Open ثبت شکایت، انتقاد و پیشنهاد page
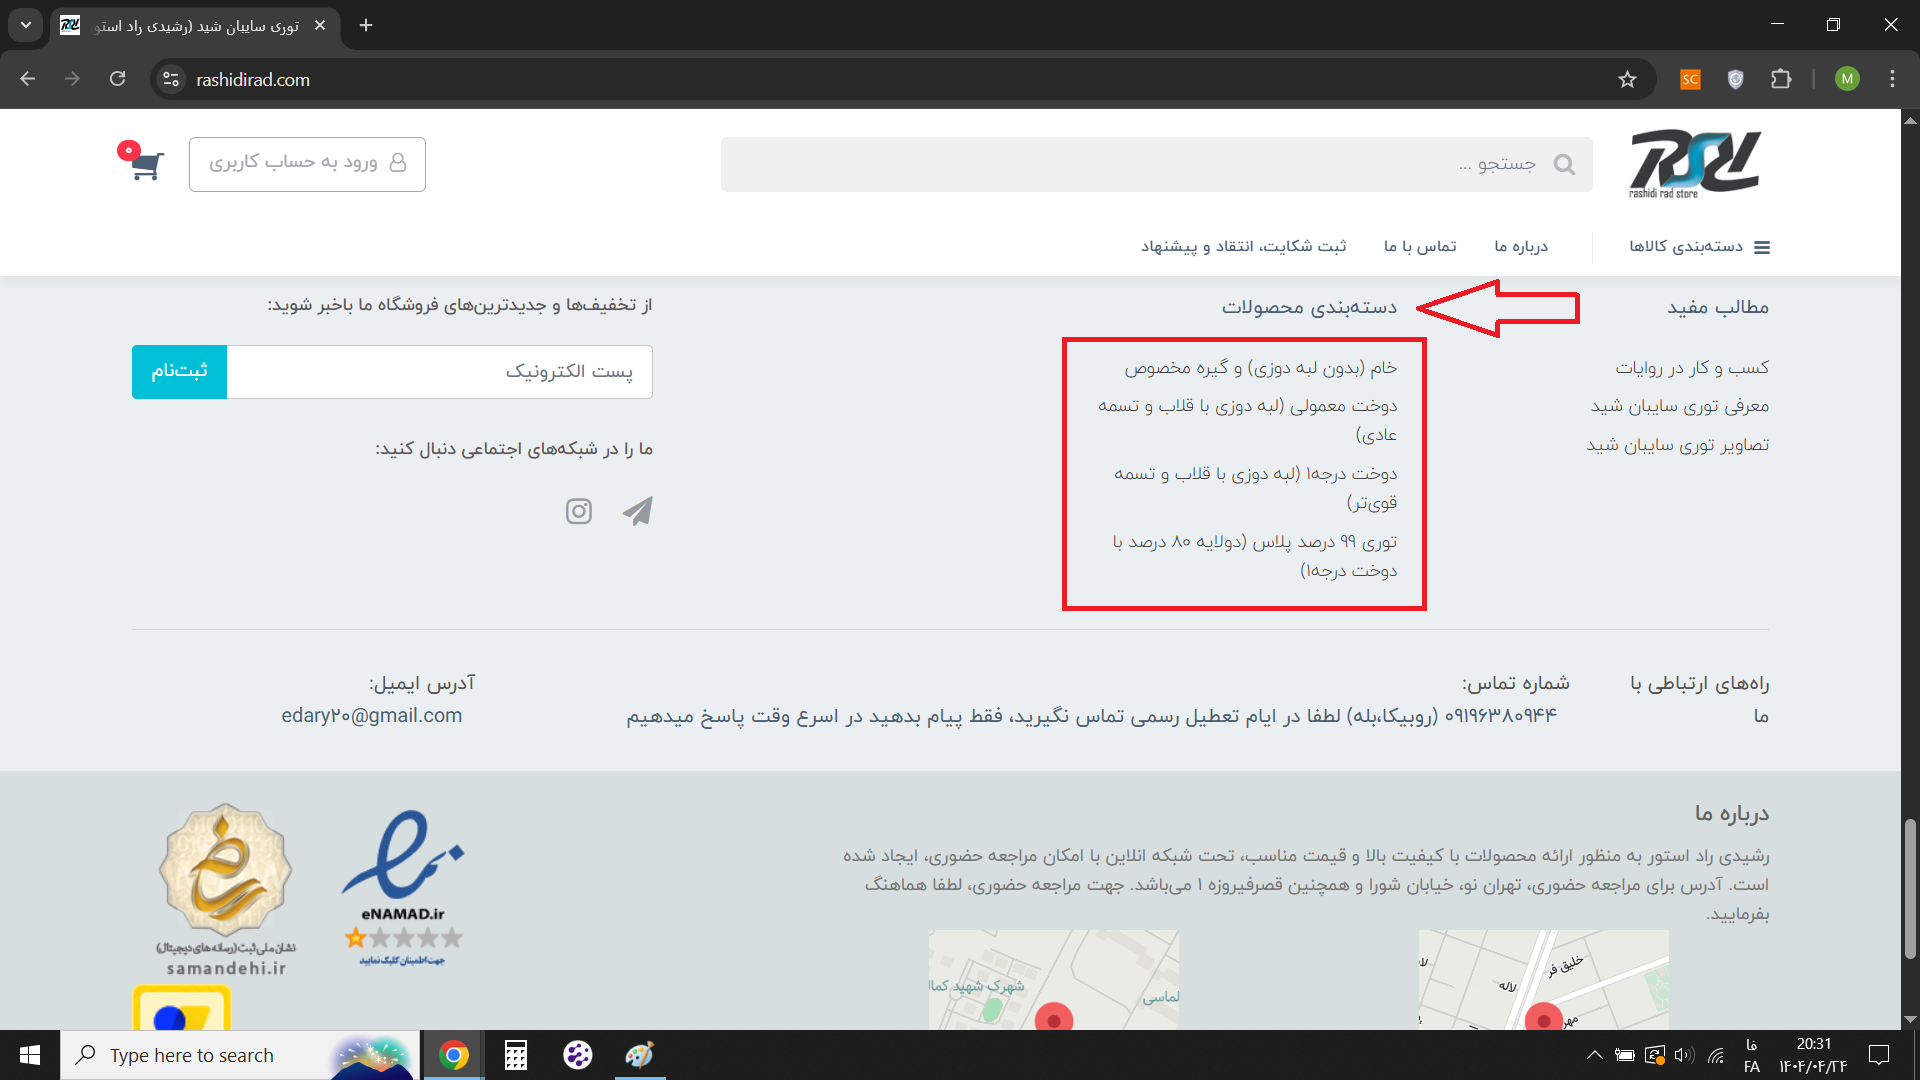The height and width of the screenshot is (1080, 1920). pos(1244,246)
